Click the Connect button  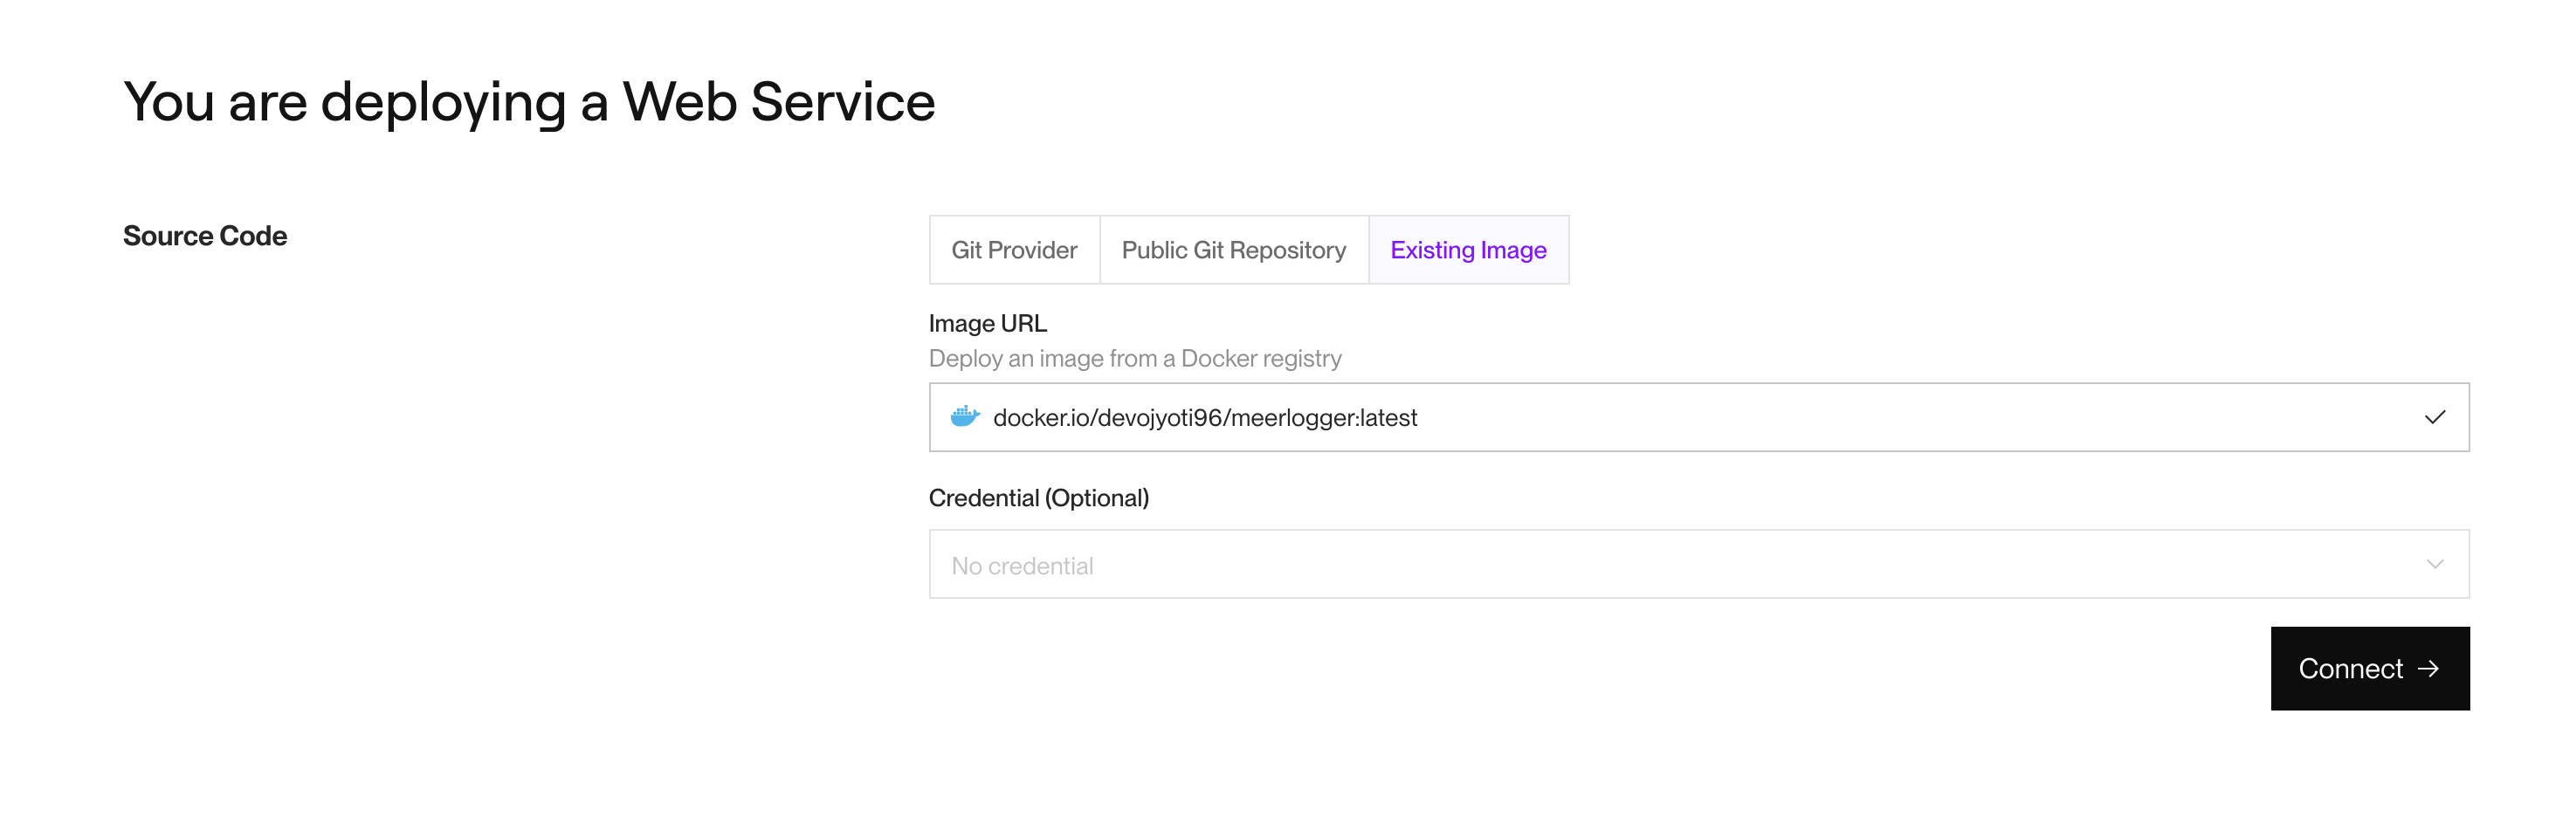point(2369,668)
